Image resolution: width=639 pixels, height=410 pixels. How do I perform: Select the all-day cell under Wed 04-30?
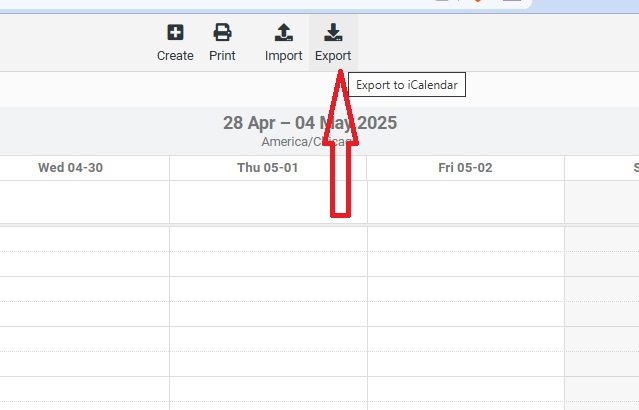pyautogui.click(x=84, y=202)
